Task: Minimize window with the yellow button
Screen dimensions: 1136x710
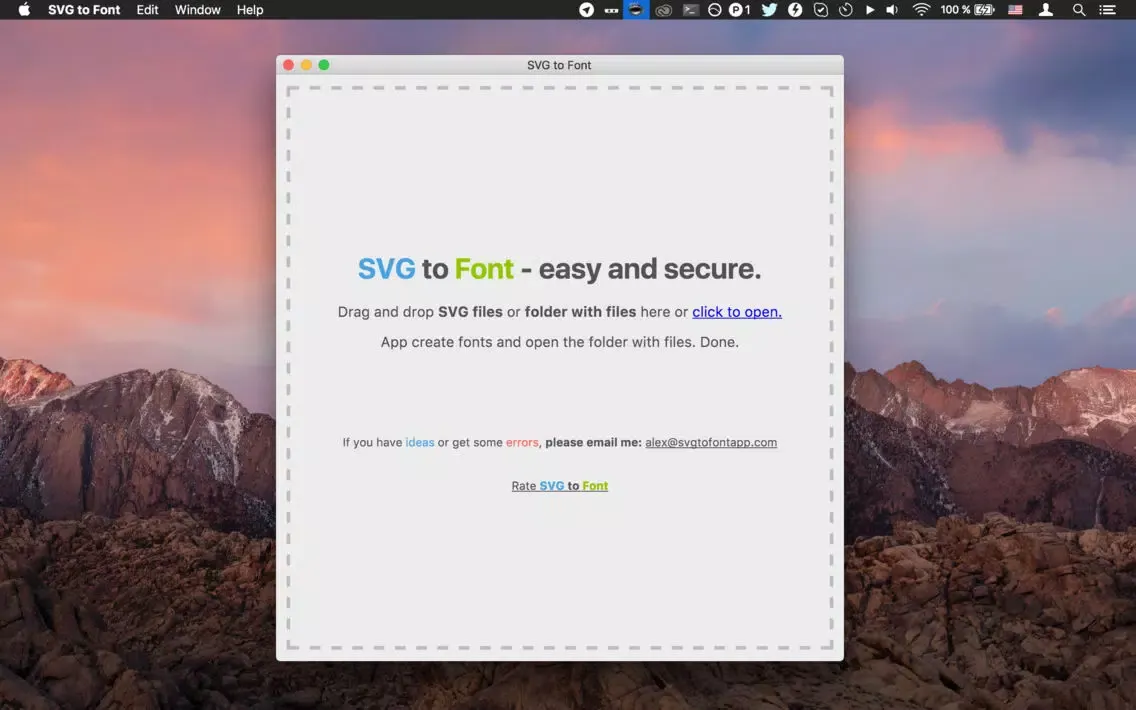Action: pyautogui.click(x=306, y=64)
